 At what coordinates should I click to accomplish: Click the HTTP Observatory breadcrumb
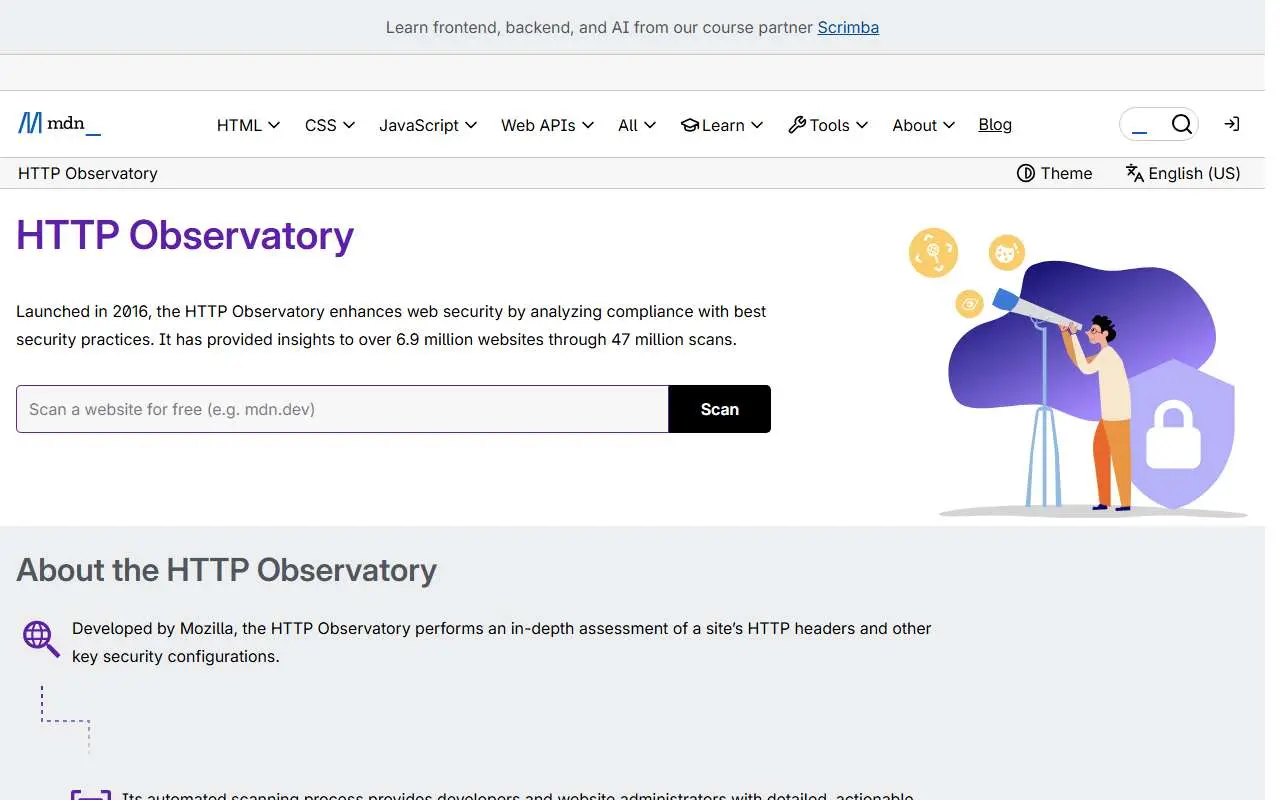click(x=88, y=173)
